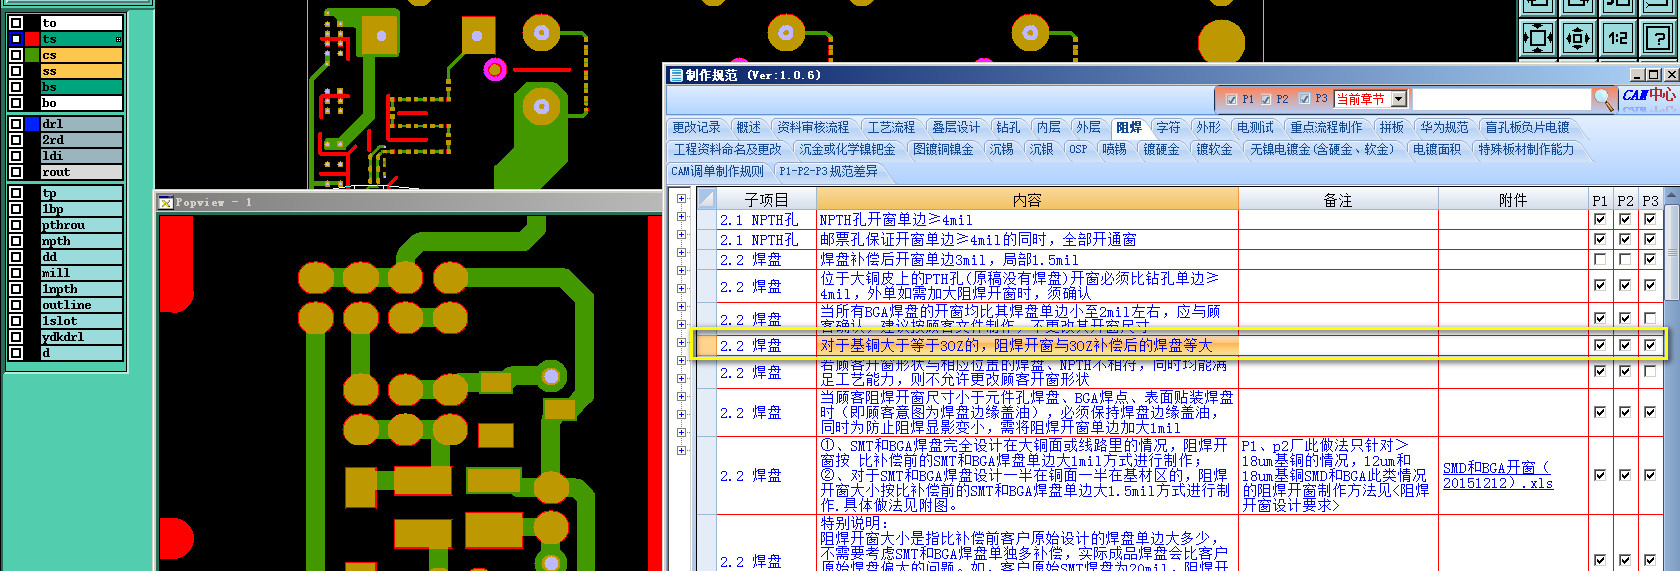Viewport: 1680px width, 571px height.
Task: Toggle the P3 filter checkbox in toolbar
Action: [x=1304, y=98]
